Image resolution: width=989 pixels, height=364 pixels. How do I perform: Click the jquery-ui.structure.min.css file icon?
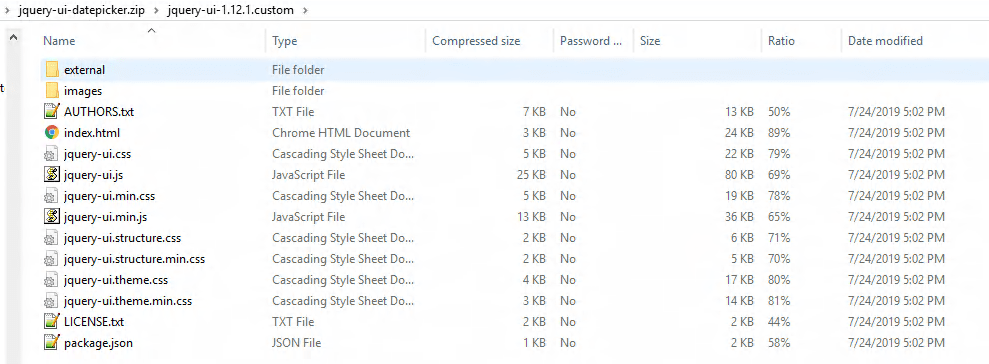[x=52, y=259]
